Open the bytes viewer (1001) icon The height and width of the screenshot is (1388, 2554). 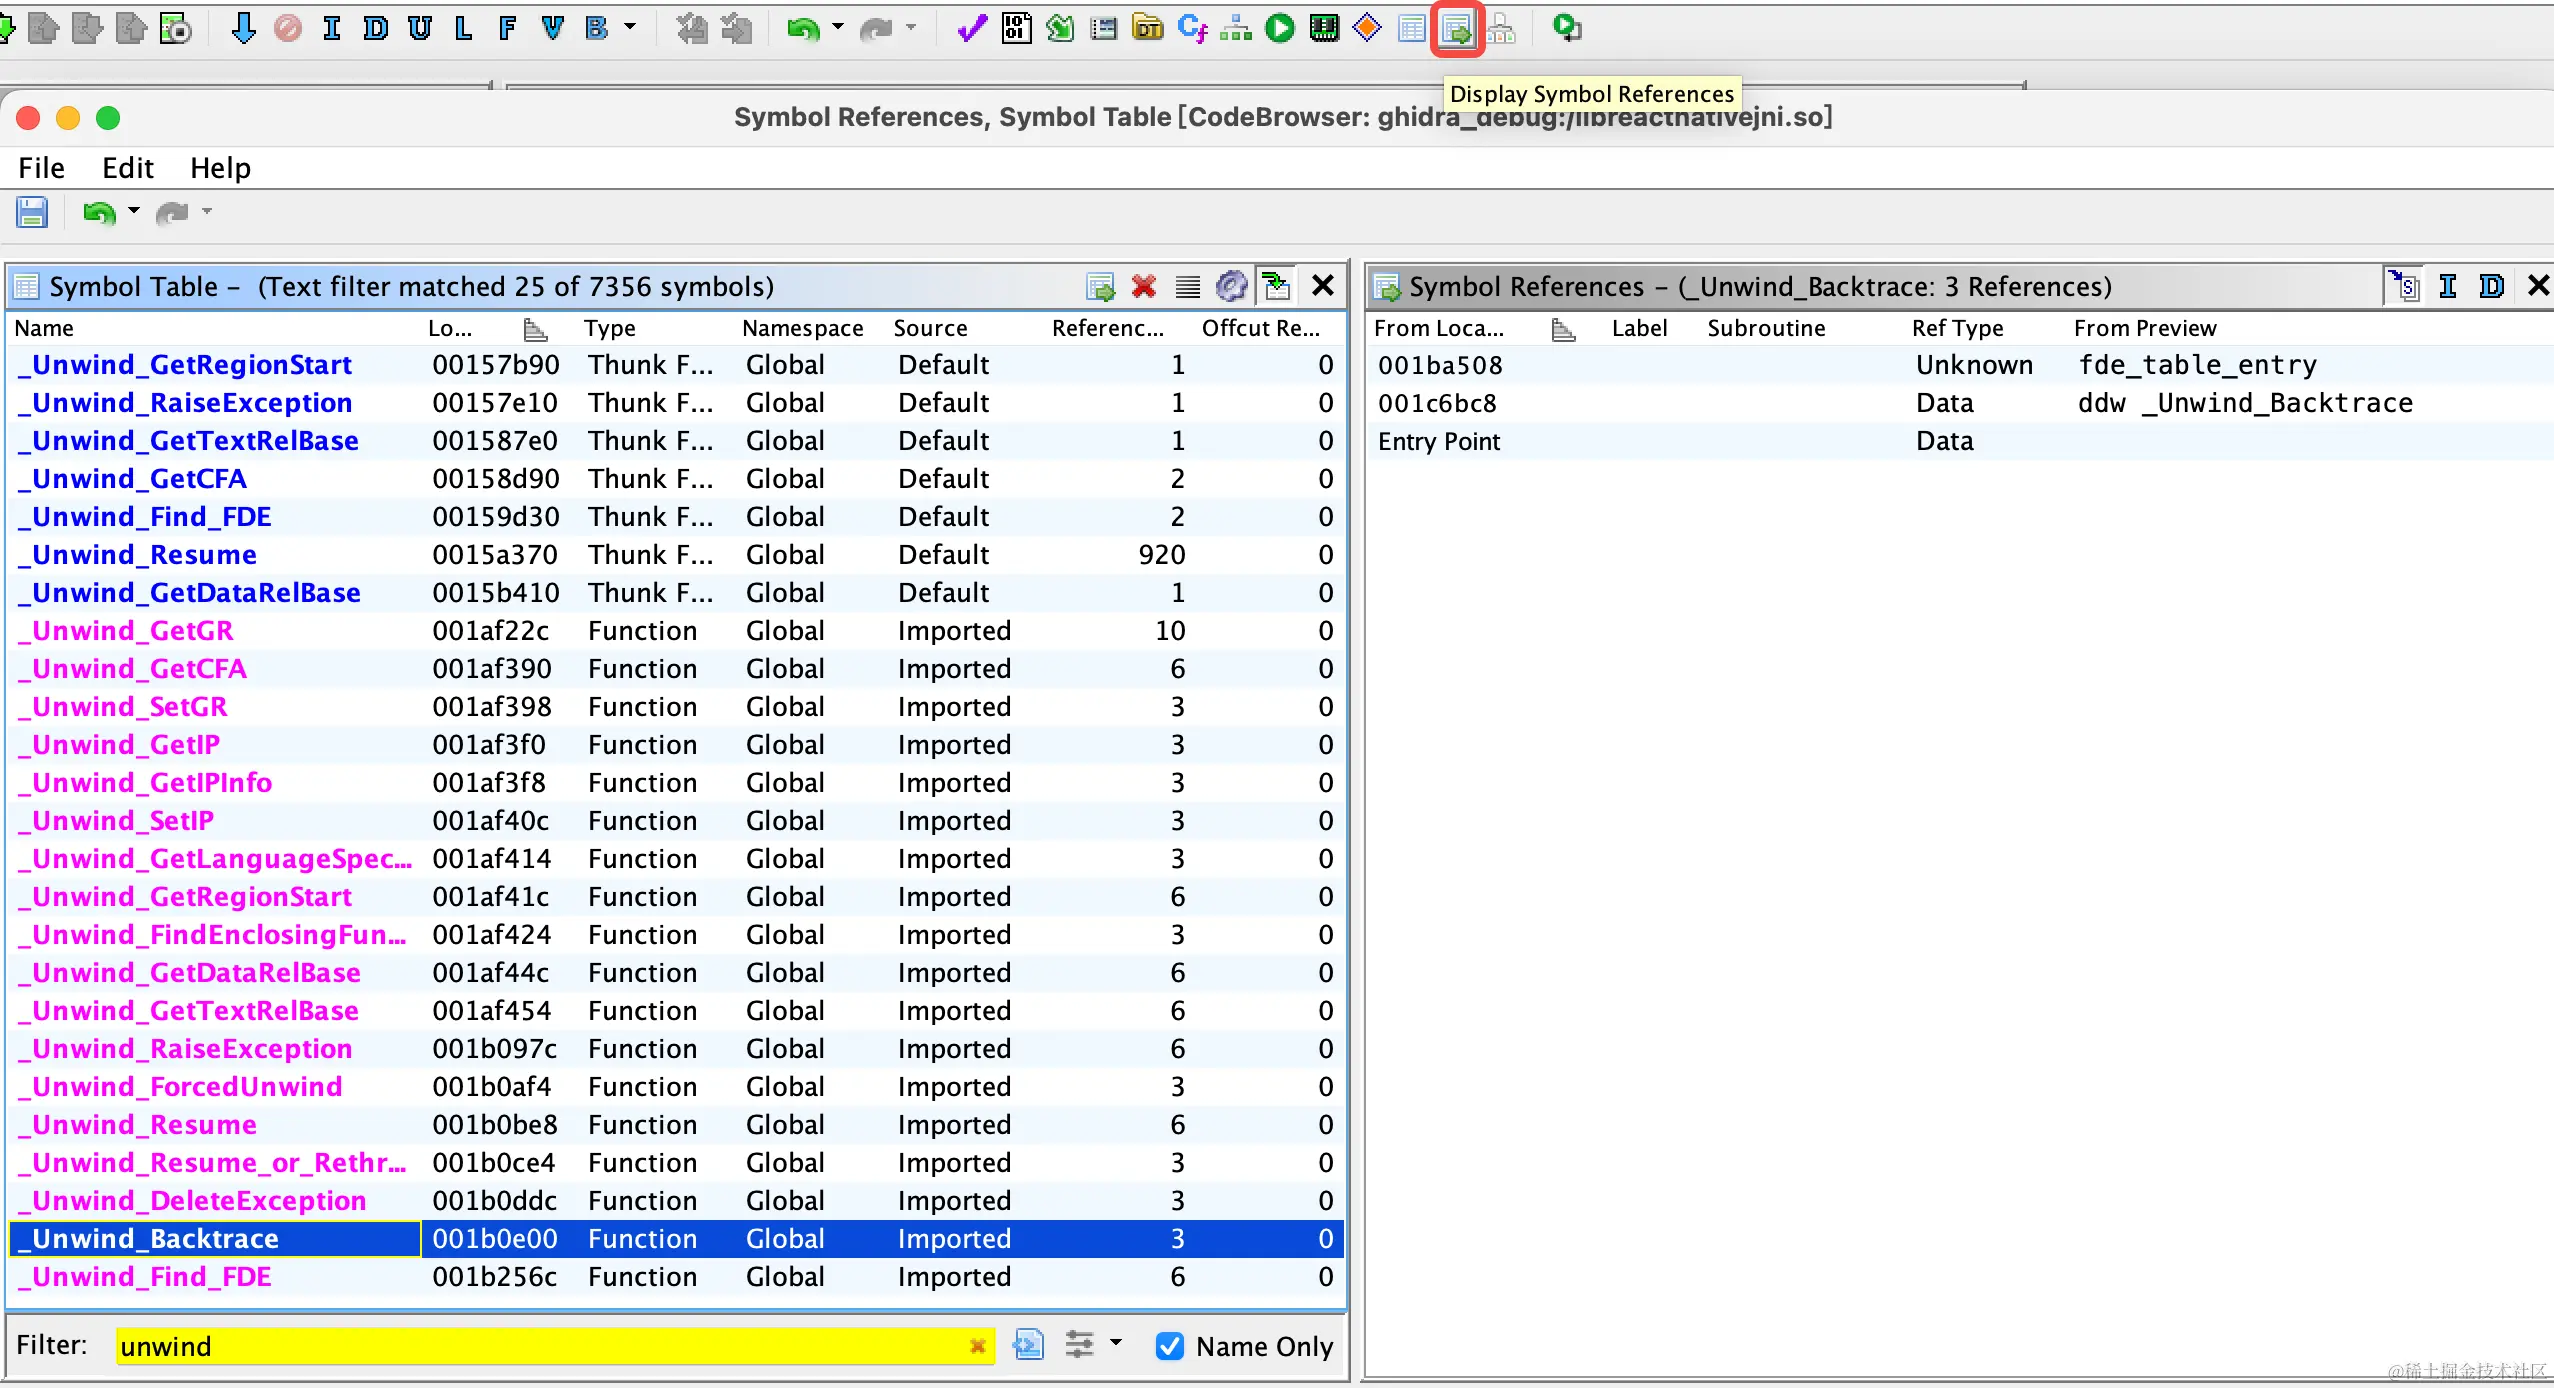click(1017, 28)
